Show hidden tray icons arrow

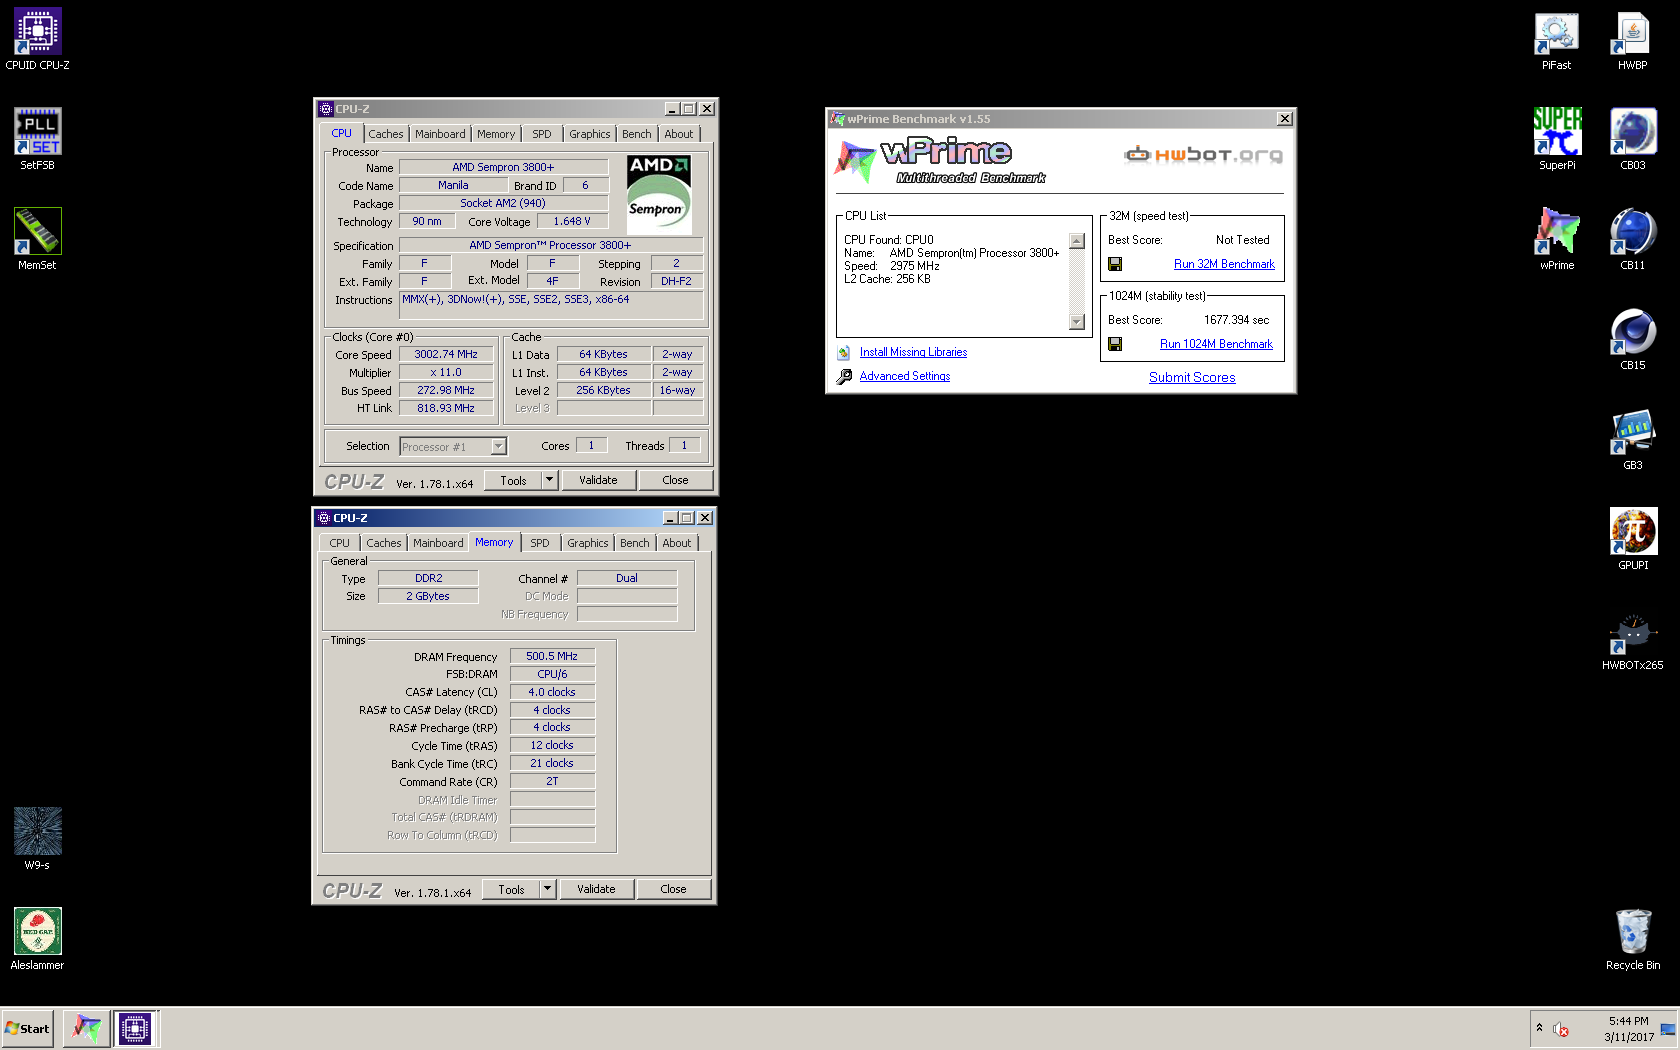click(x=1539, y=1028)
